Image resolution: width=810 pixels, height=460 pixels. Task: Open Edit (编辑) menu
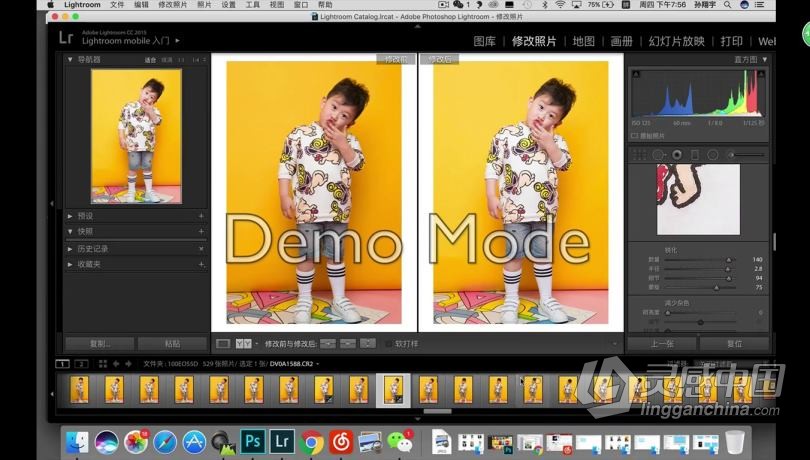(x=141, y=5)
